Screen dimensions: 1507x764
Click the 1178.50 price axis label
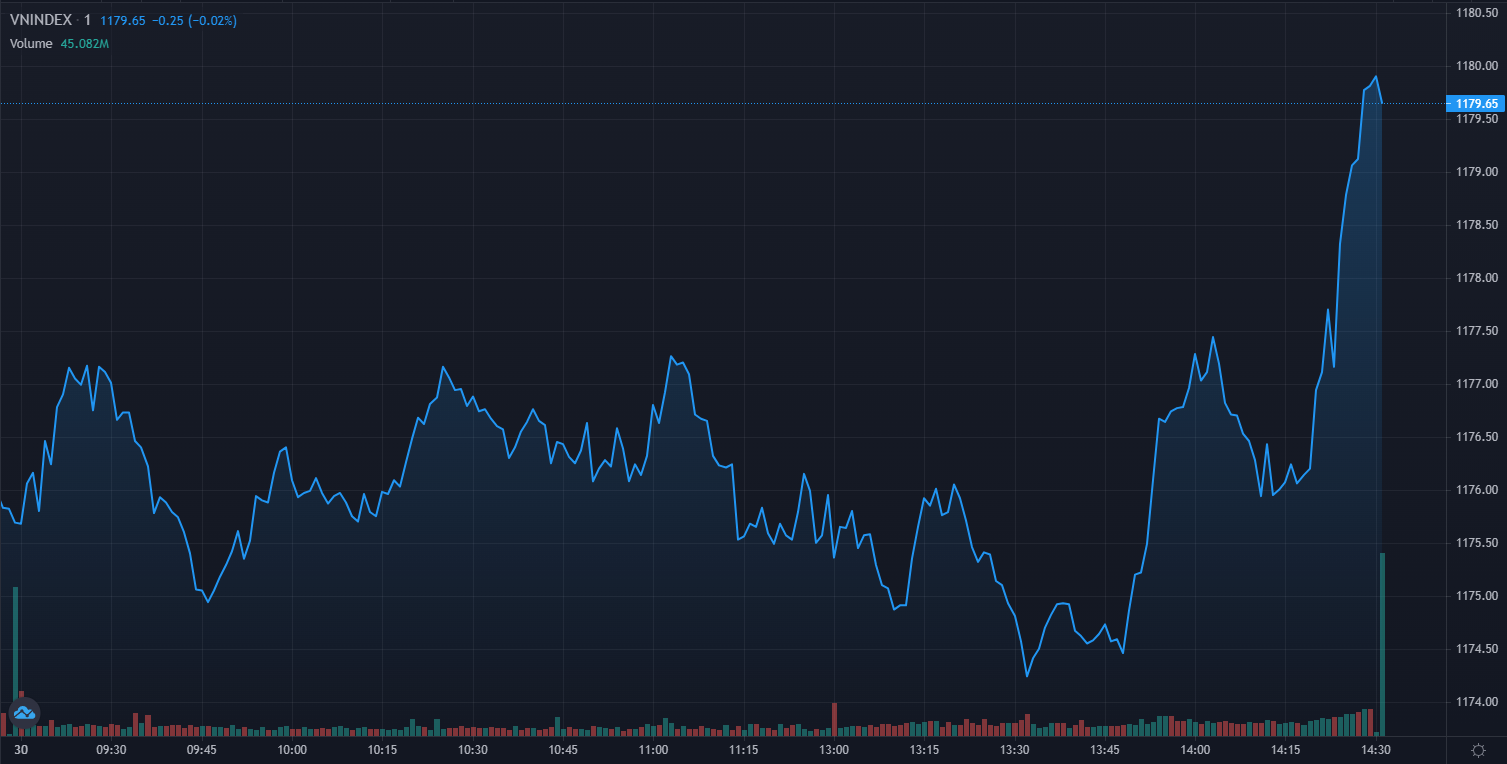point(1477,225)
